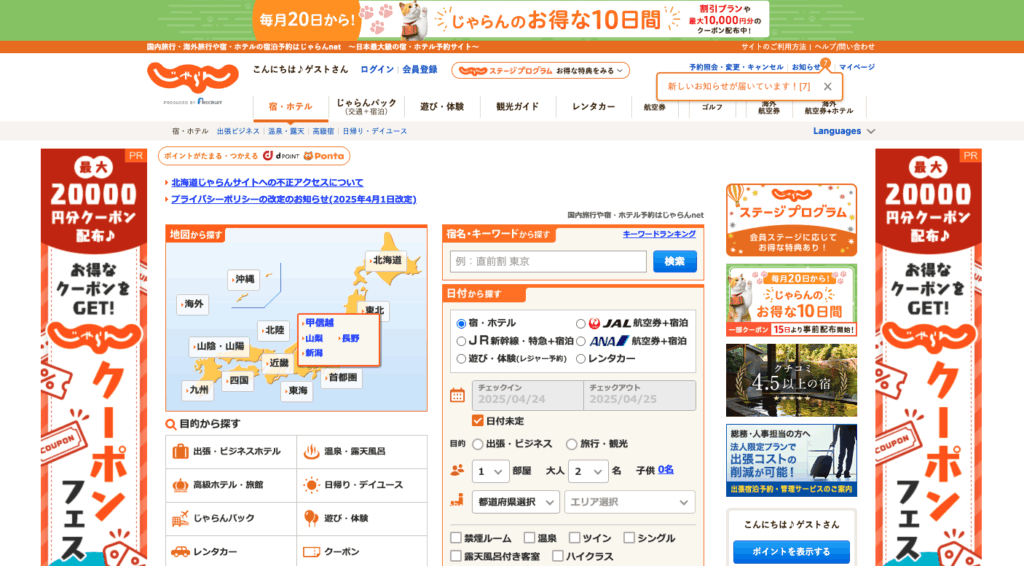Select the ANA 航空券+宿泊 radio option

(580, 341)
